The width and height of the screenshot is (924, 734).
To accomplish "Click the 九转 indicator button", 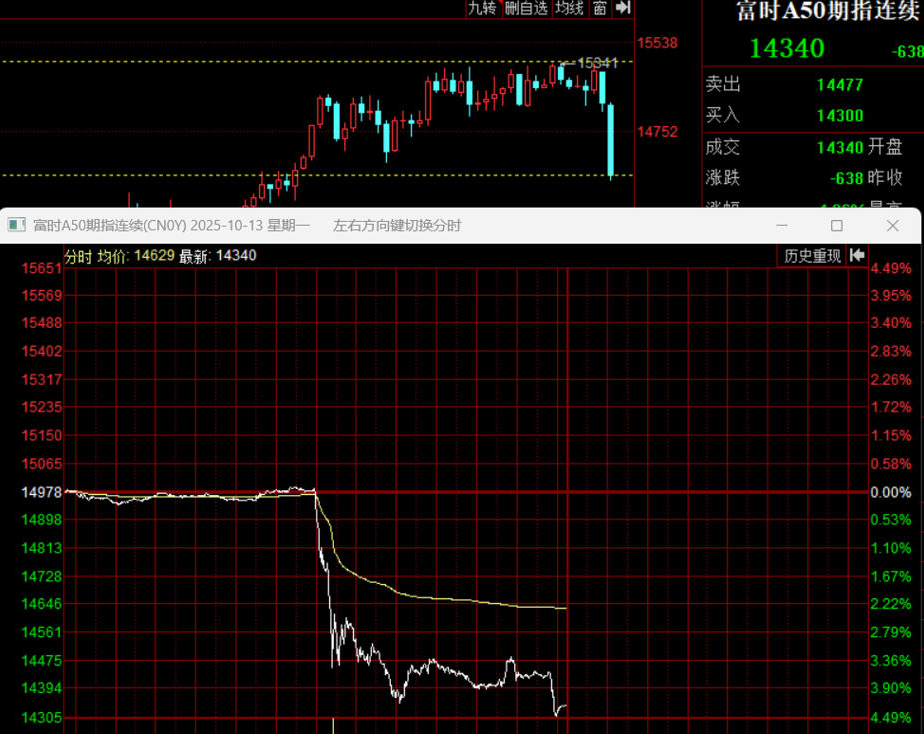I will click(482, 9).
